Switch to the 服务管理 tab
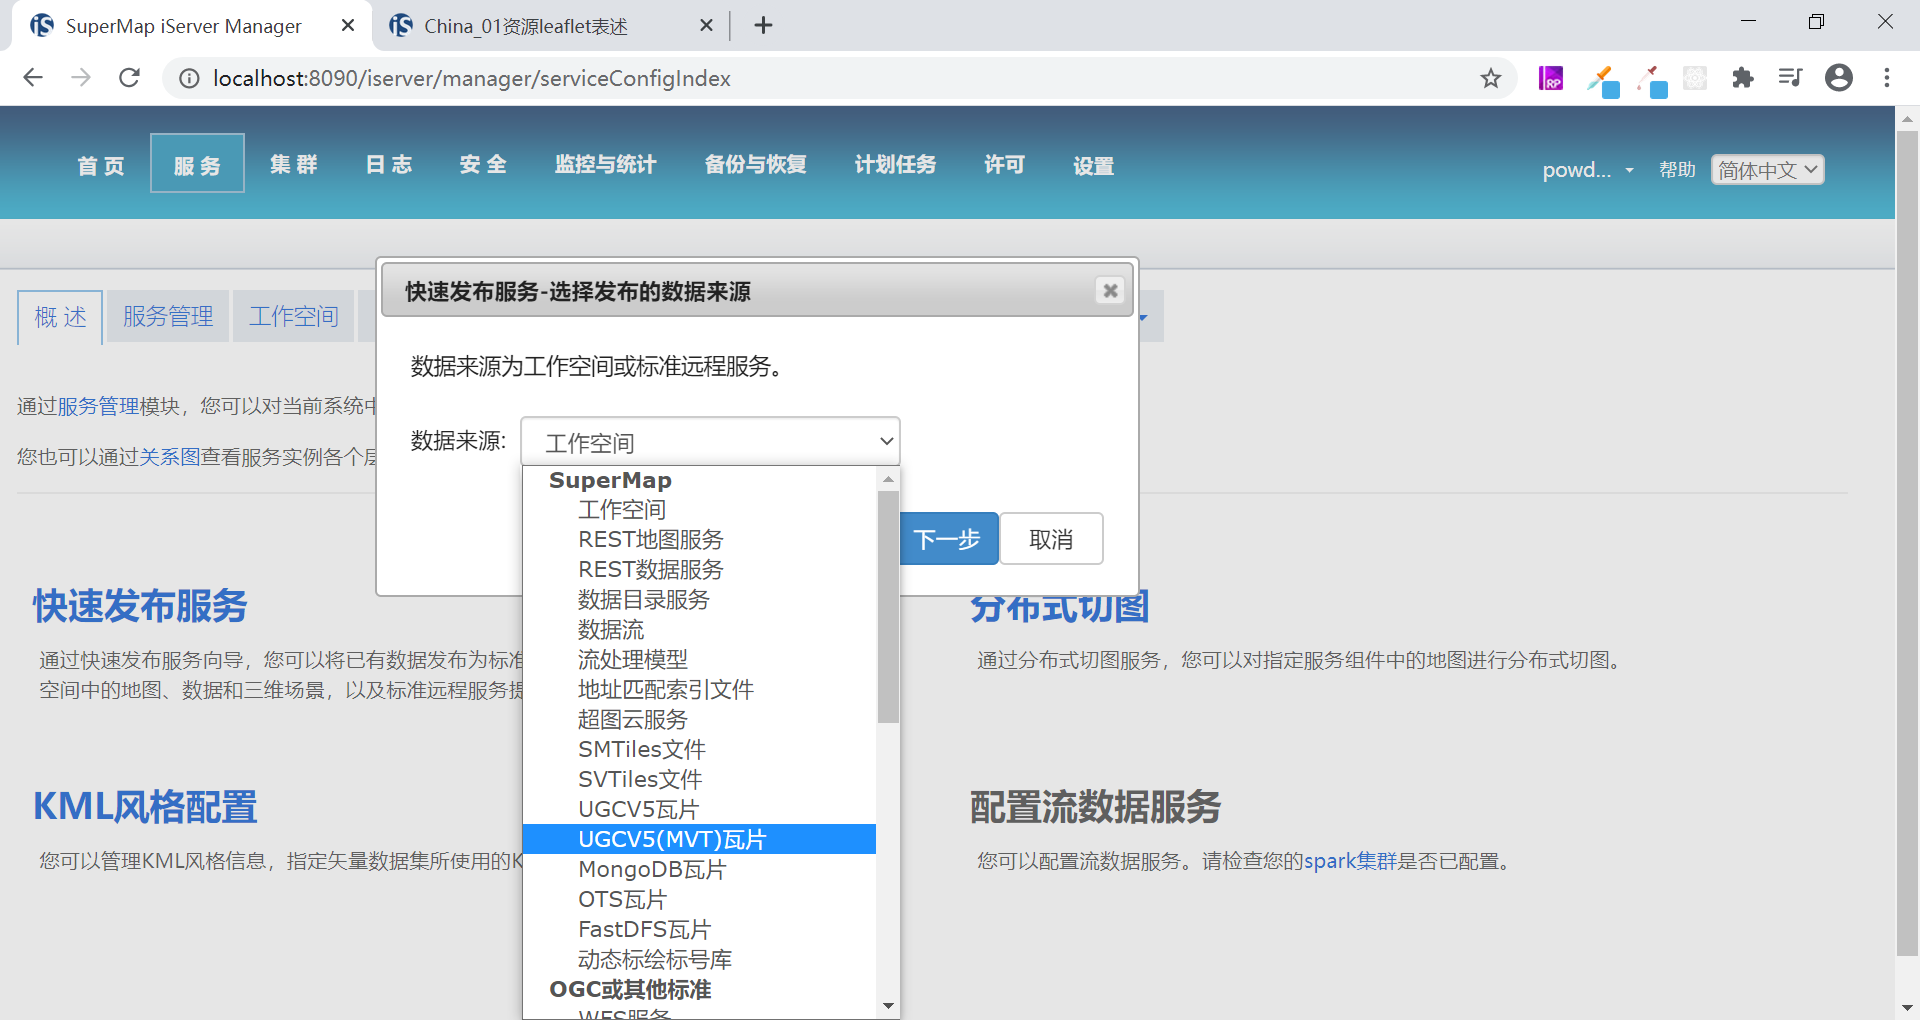This screenshot has height=1020, width=1920. [168, 316]
